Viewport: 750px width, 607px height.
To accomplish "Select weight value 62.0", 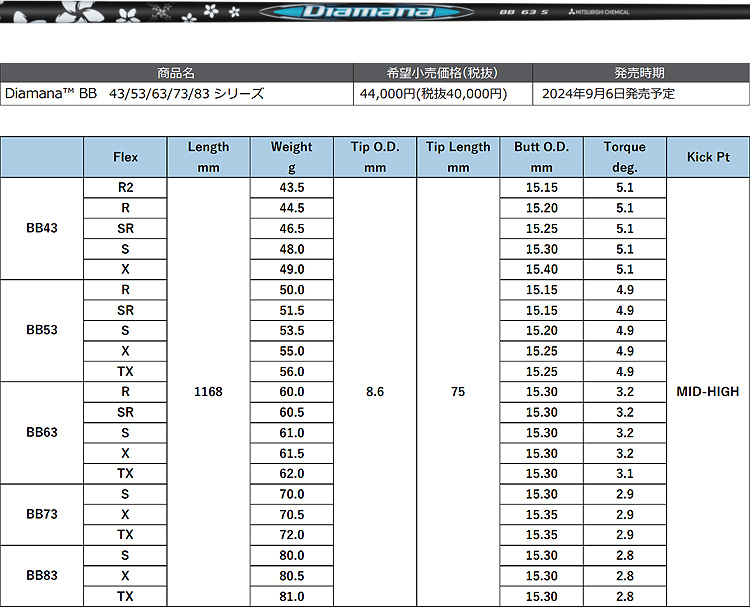I will pos(292,474).
